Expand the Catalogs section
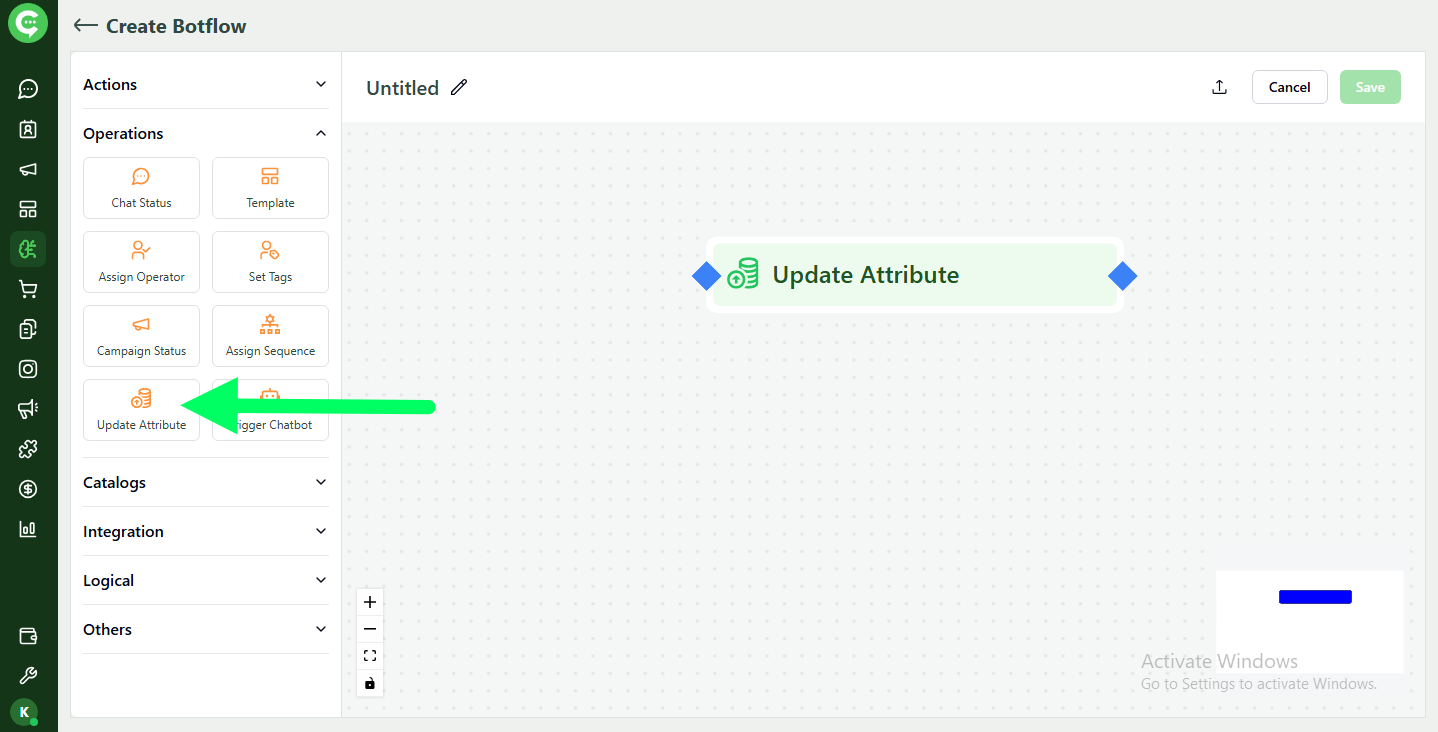1438x732 pixels. (x=205, y=482)
